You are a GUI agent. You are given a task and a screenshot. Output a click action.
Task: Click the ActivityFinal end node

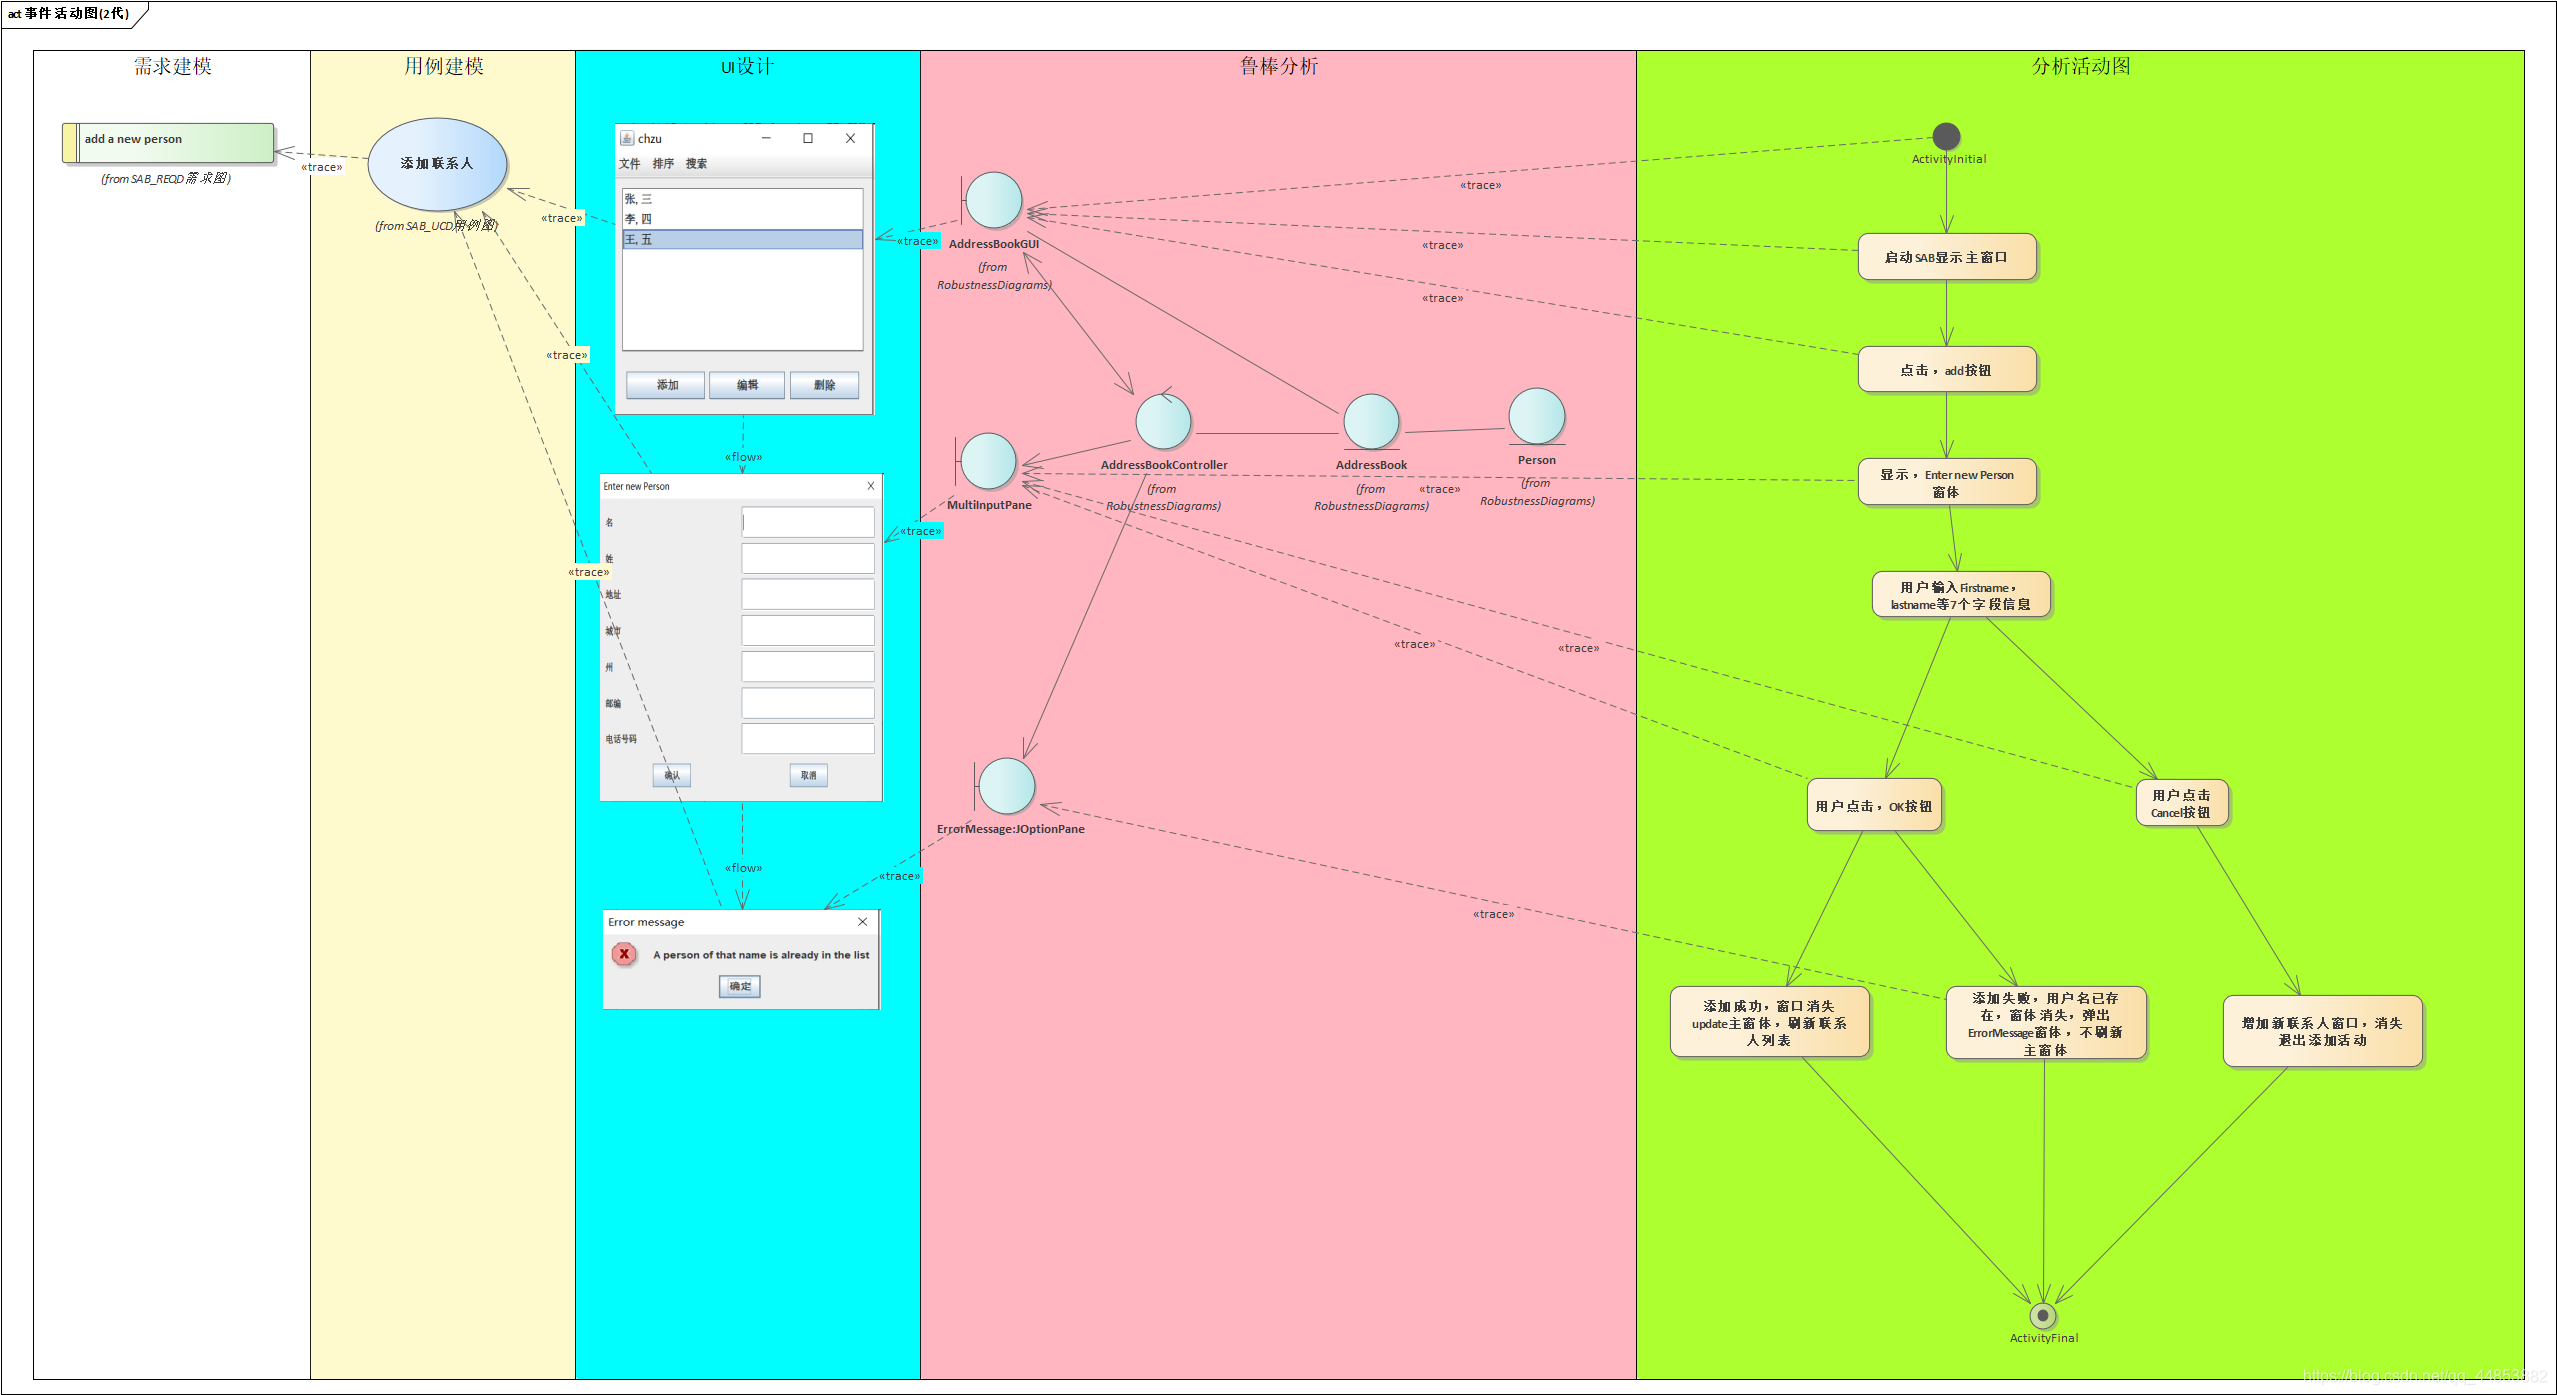click(x=2042, y=1315)
